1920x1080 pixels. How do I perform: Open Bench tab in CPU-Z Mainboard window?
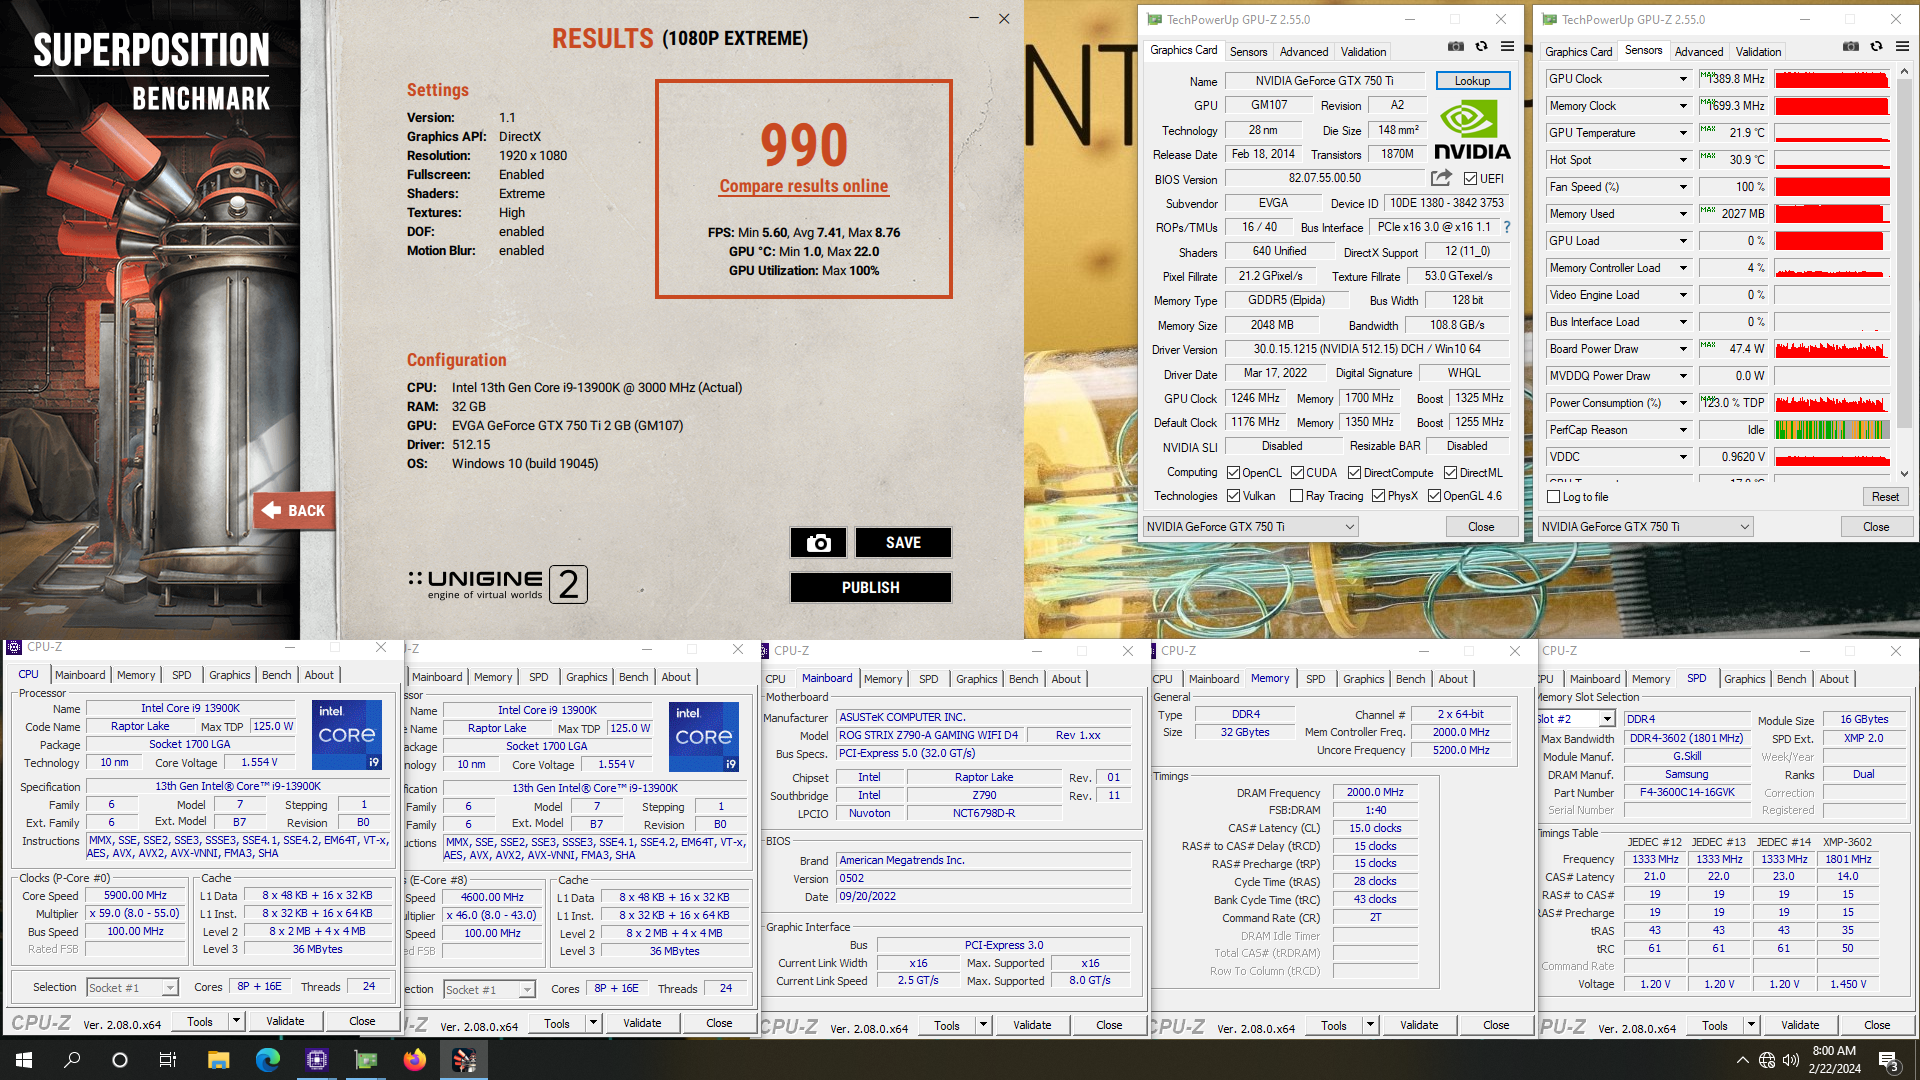pyautogui.click(x=1023, y=679)
